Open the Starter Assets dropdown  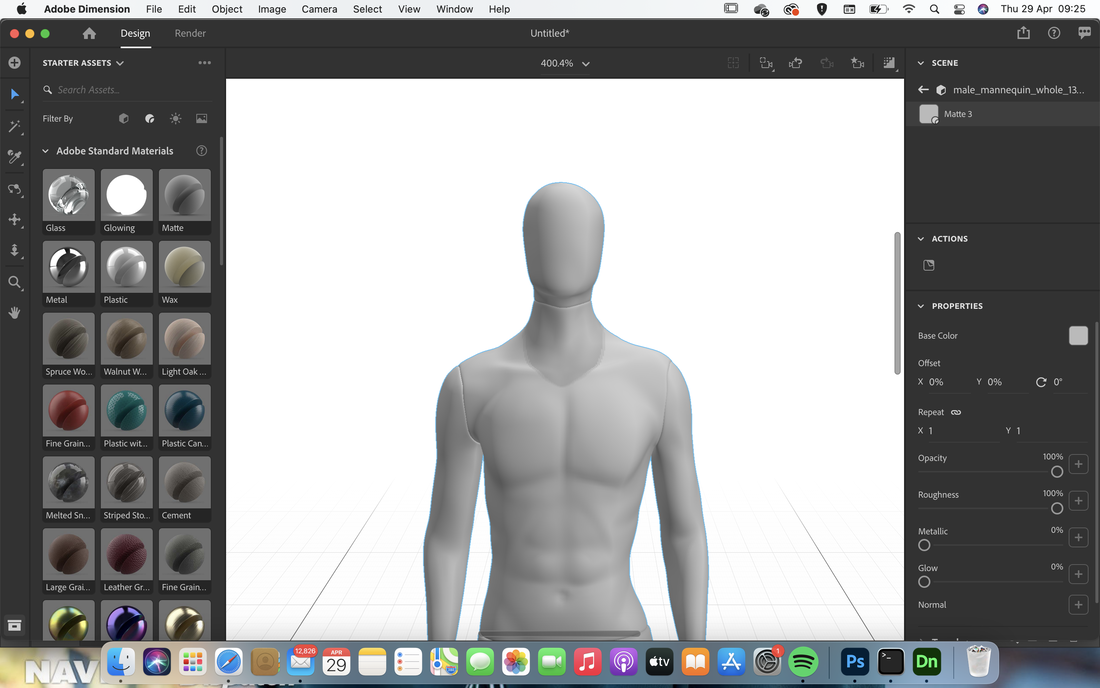coord(83,63)
